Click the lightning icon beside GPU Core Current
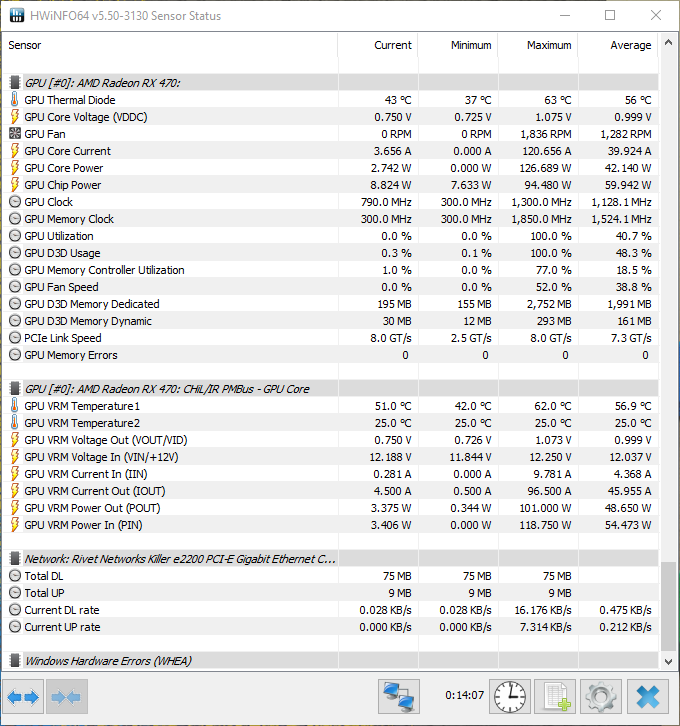 pos(15,151)
